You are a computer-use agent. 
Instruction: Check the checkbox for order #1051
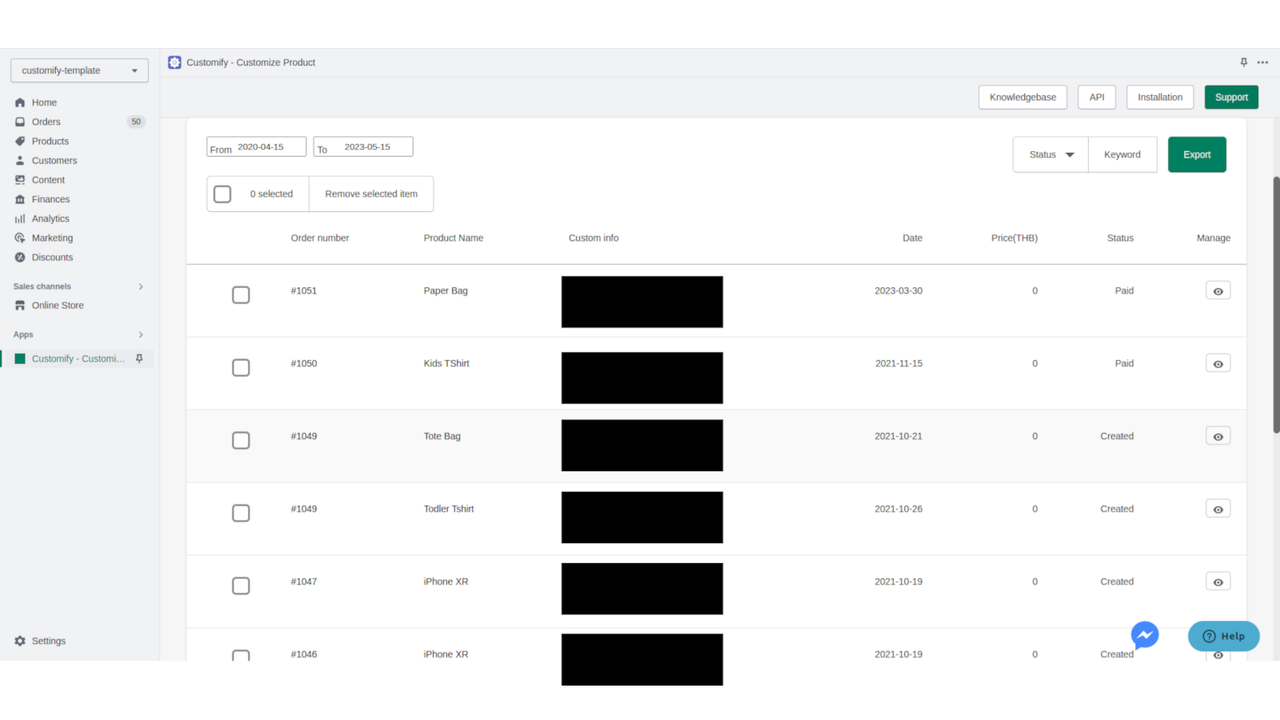coord(241,295)
